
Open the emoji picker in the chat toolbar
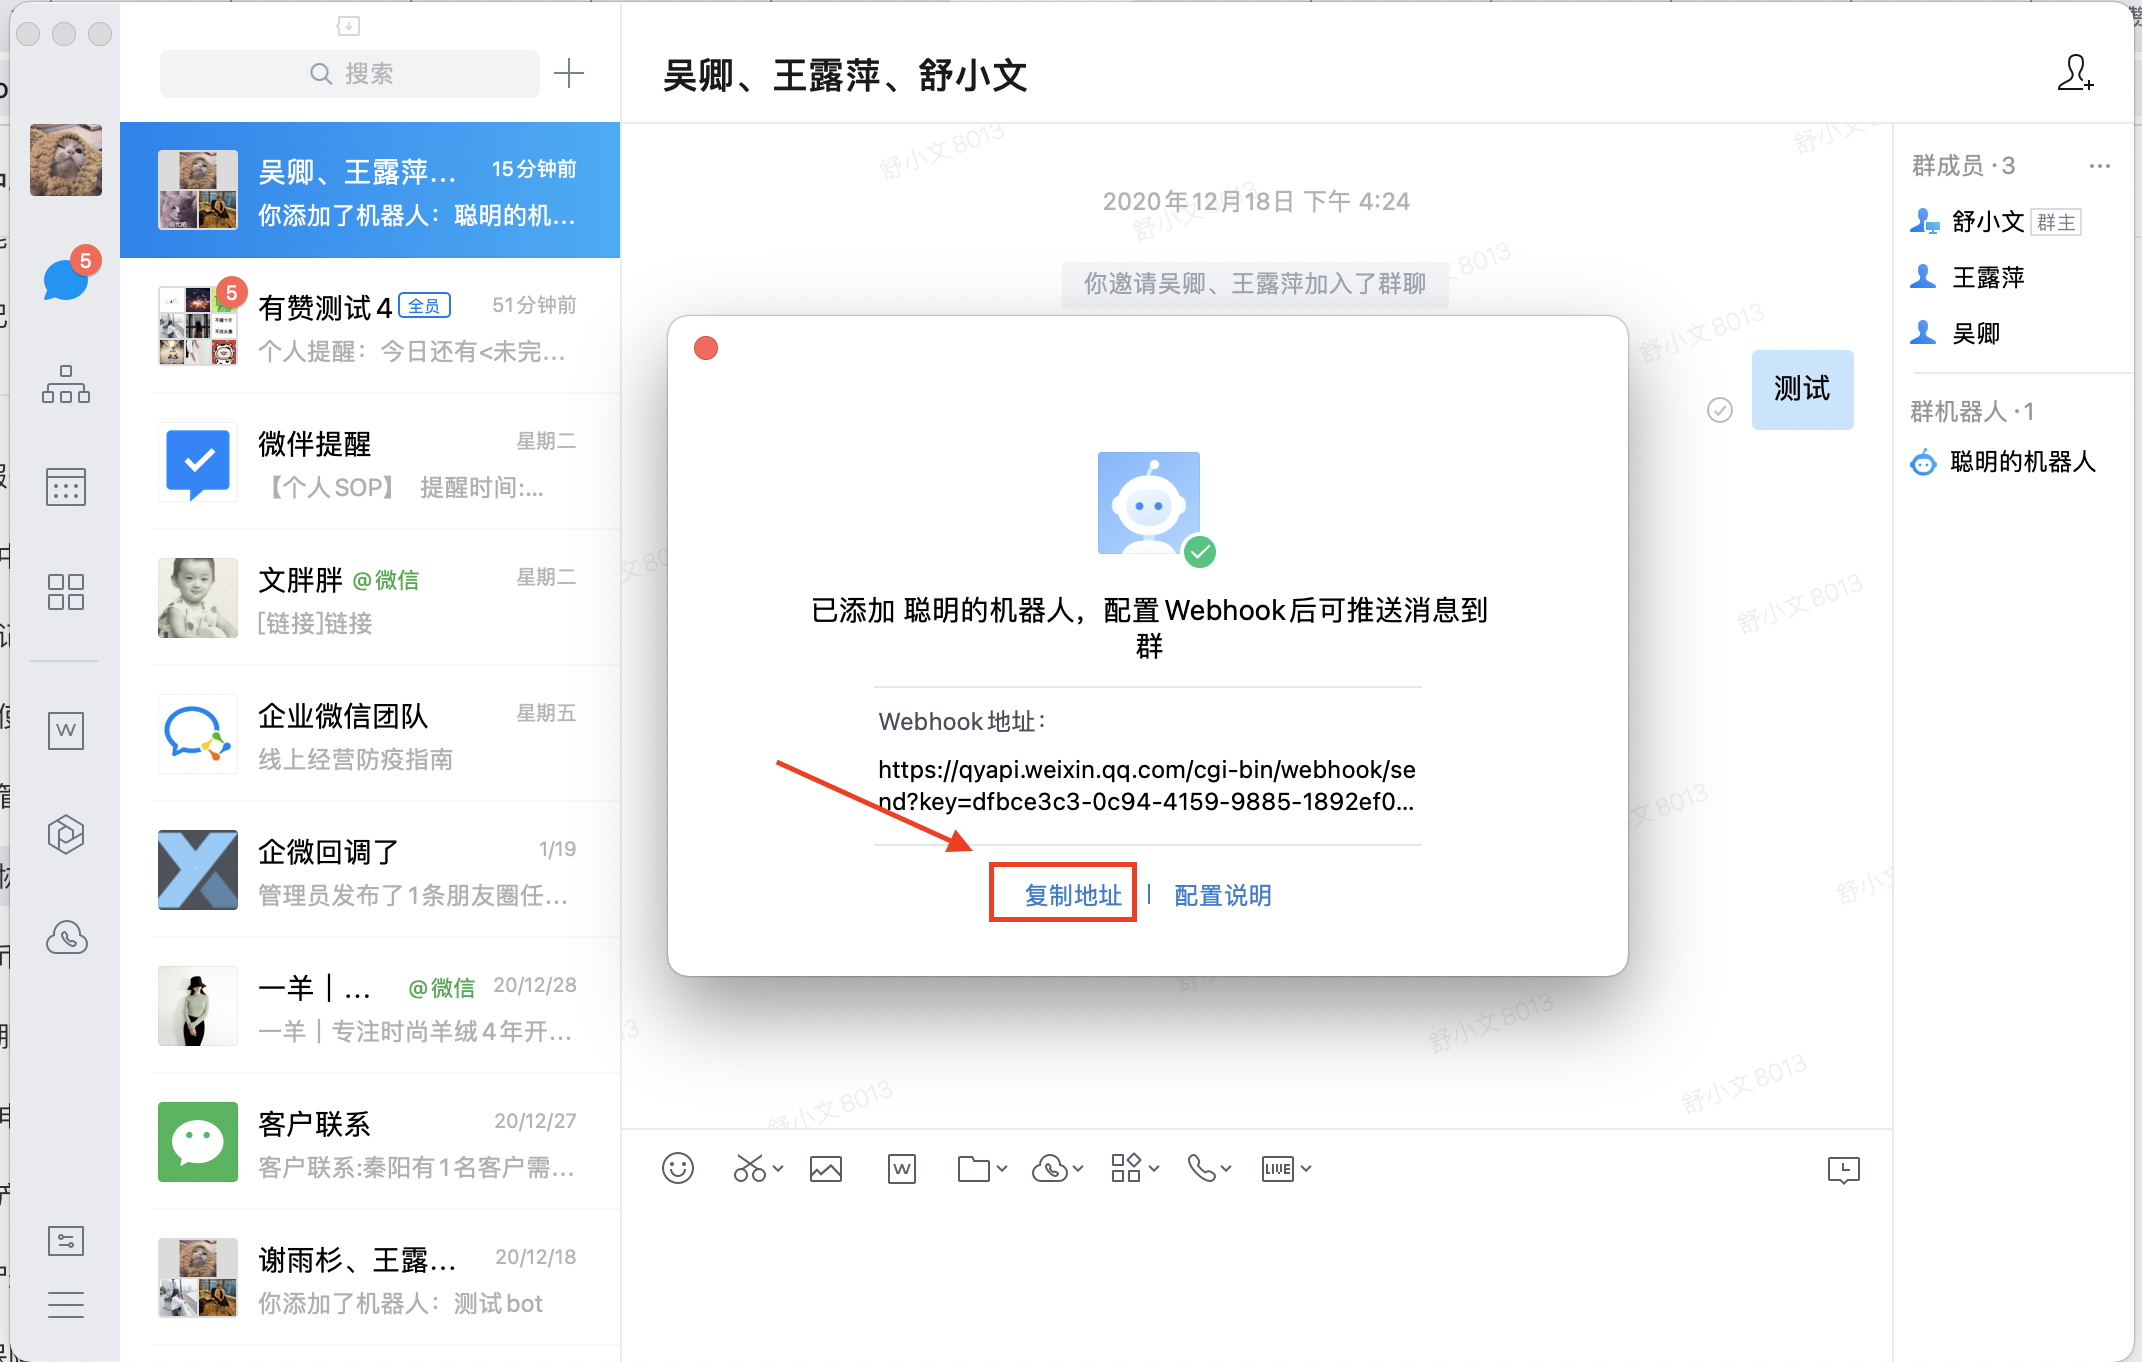coord(677,1168)
